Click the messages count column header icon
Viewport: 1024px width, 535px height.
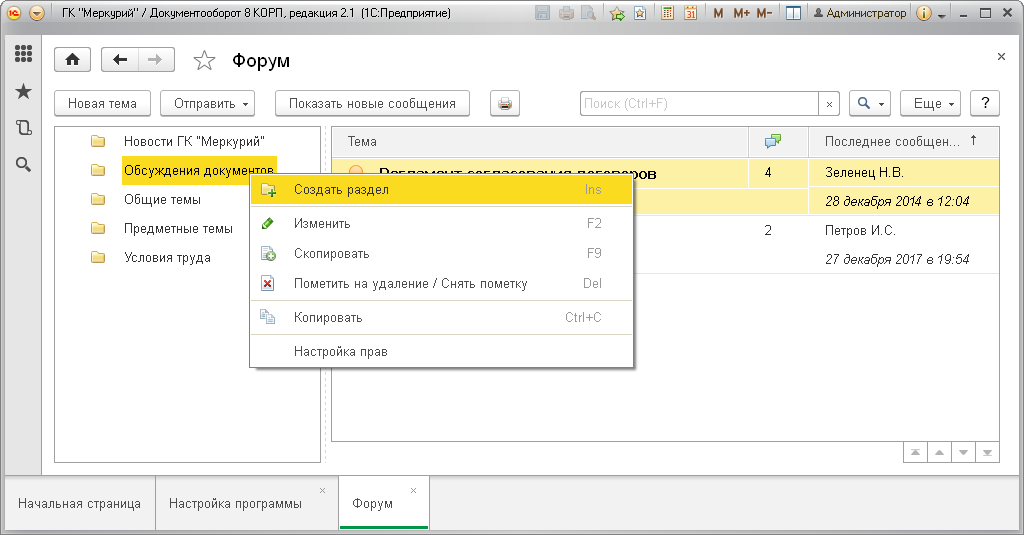pos(773,141)
